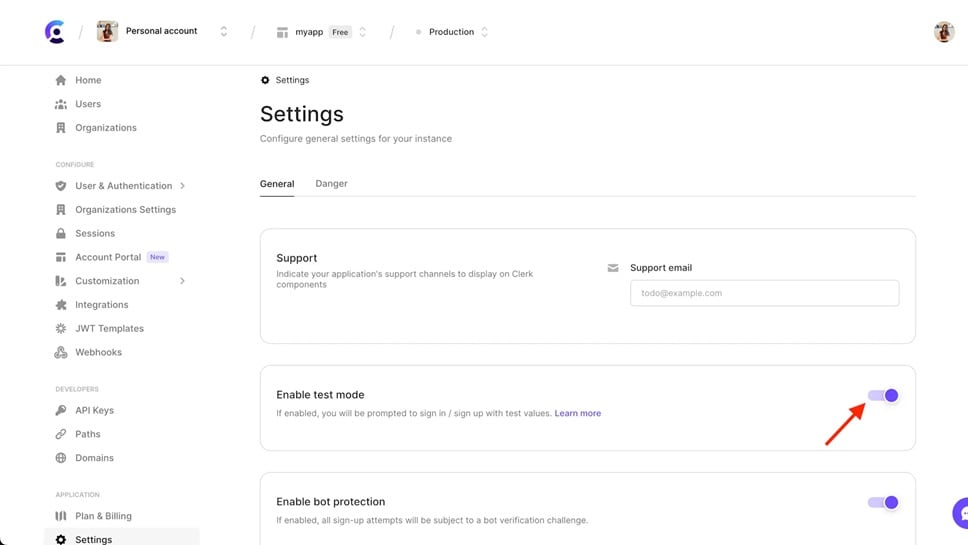Click the Customization palette icon
The image size is (968, 545).
click(x=60, y=281)
